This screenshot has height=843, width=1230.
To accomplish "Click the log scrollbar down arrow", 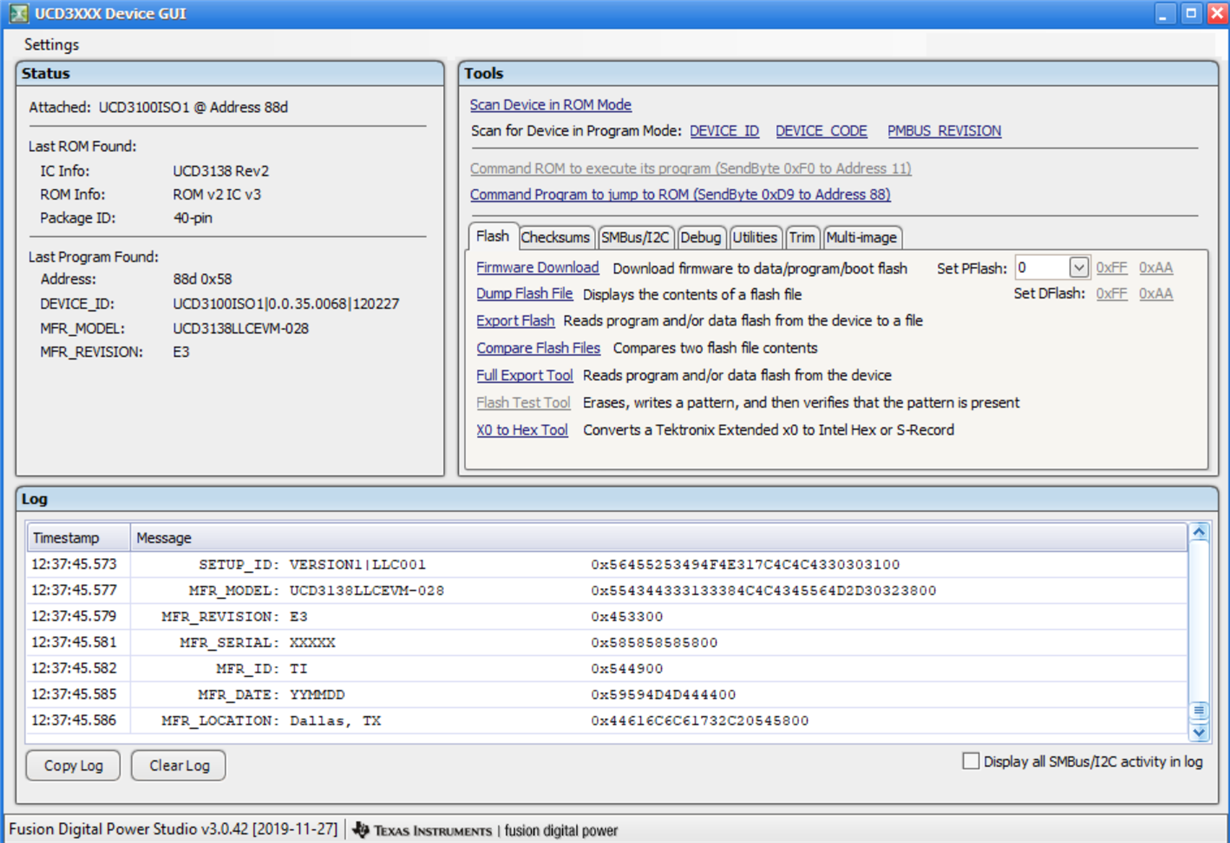I will [1199, 732].
